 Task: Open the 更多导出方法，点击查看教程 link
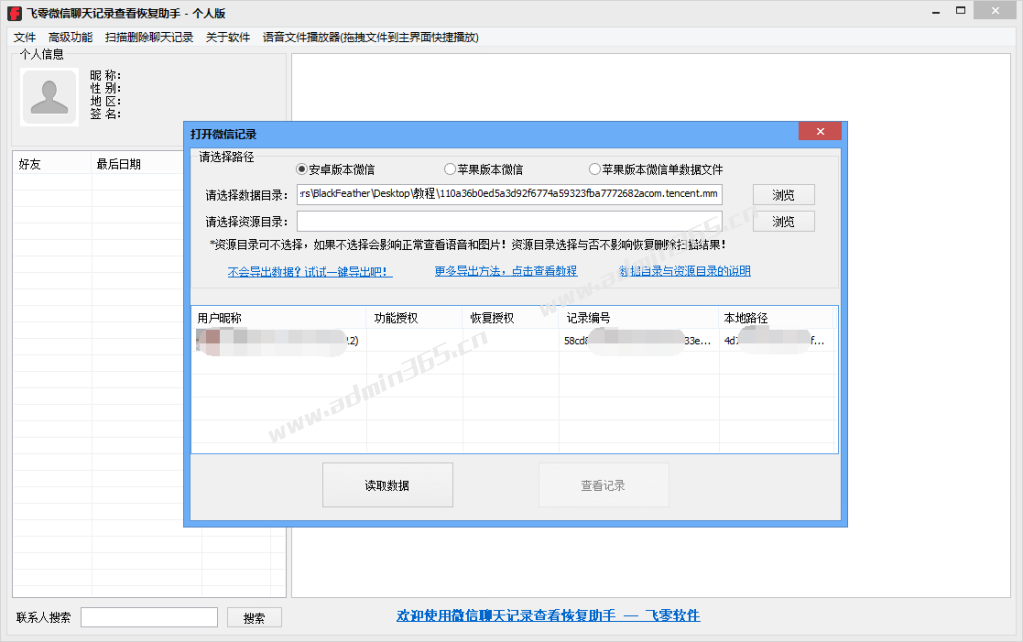pyautogui.click(x=506, y=271)
